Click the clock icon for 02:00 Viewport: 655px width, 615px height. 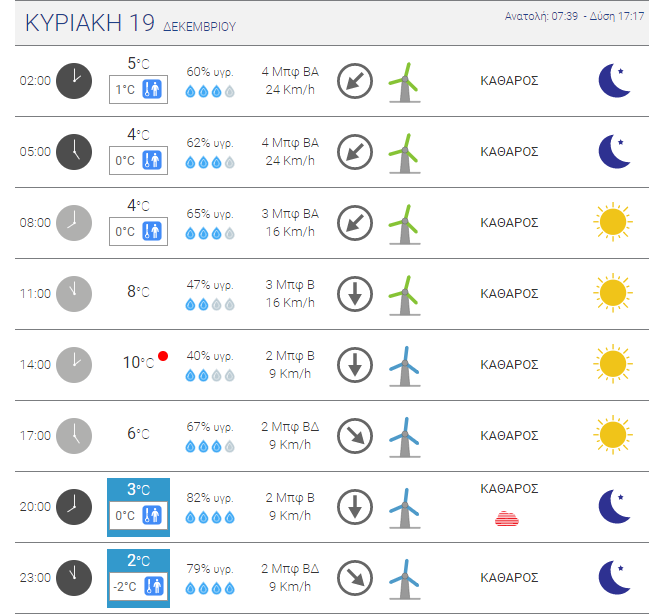pyautogui.click(x=74, y=81)
